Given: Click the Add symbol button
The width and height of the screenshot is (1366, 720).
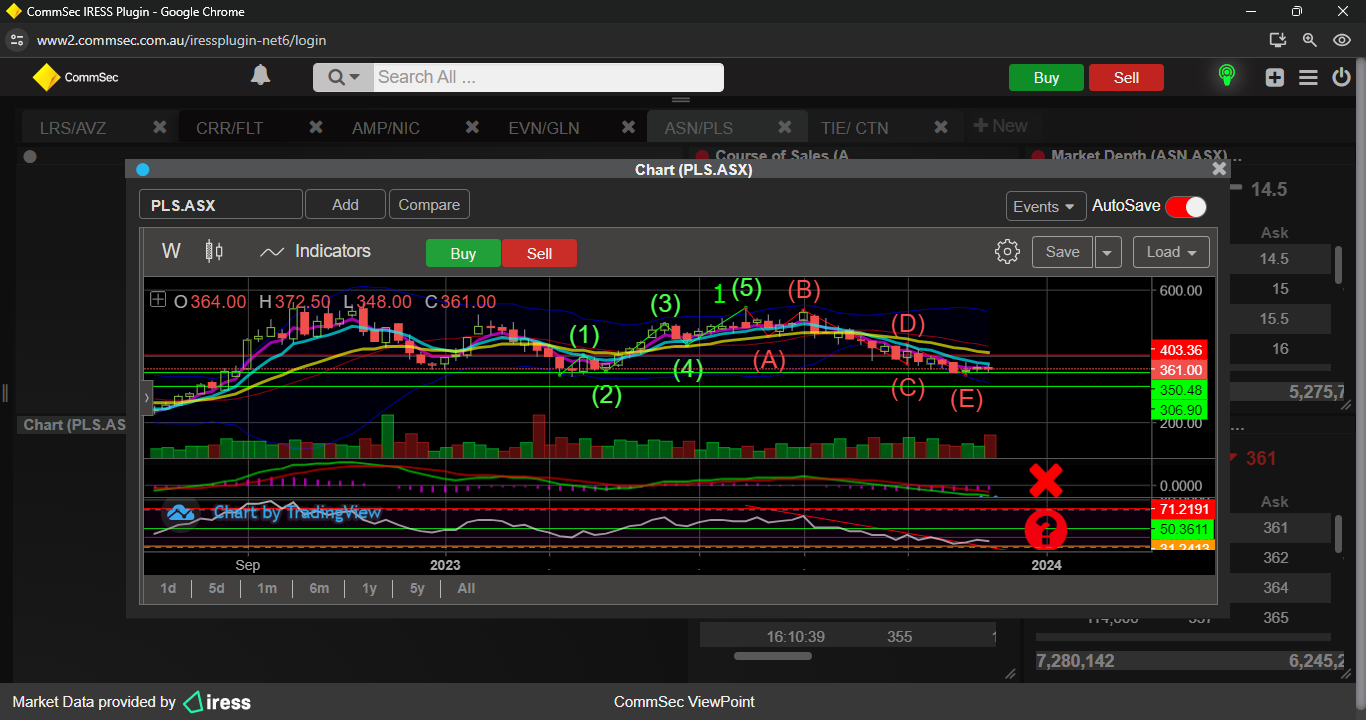Looking at the screenshot, I should [345, 204].
